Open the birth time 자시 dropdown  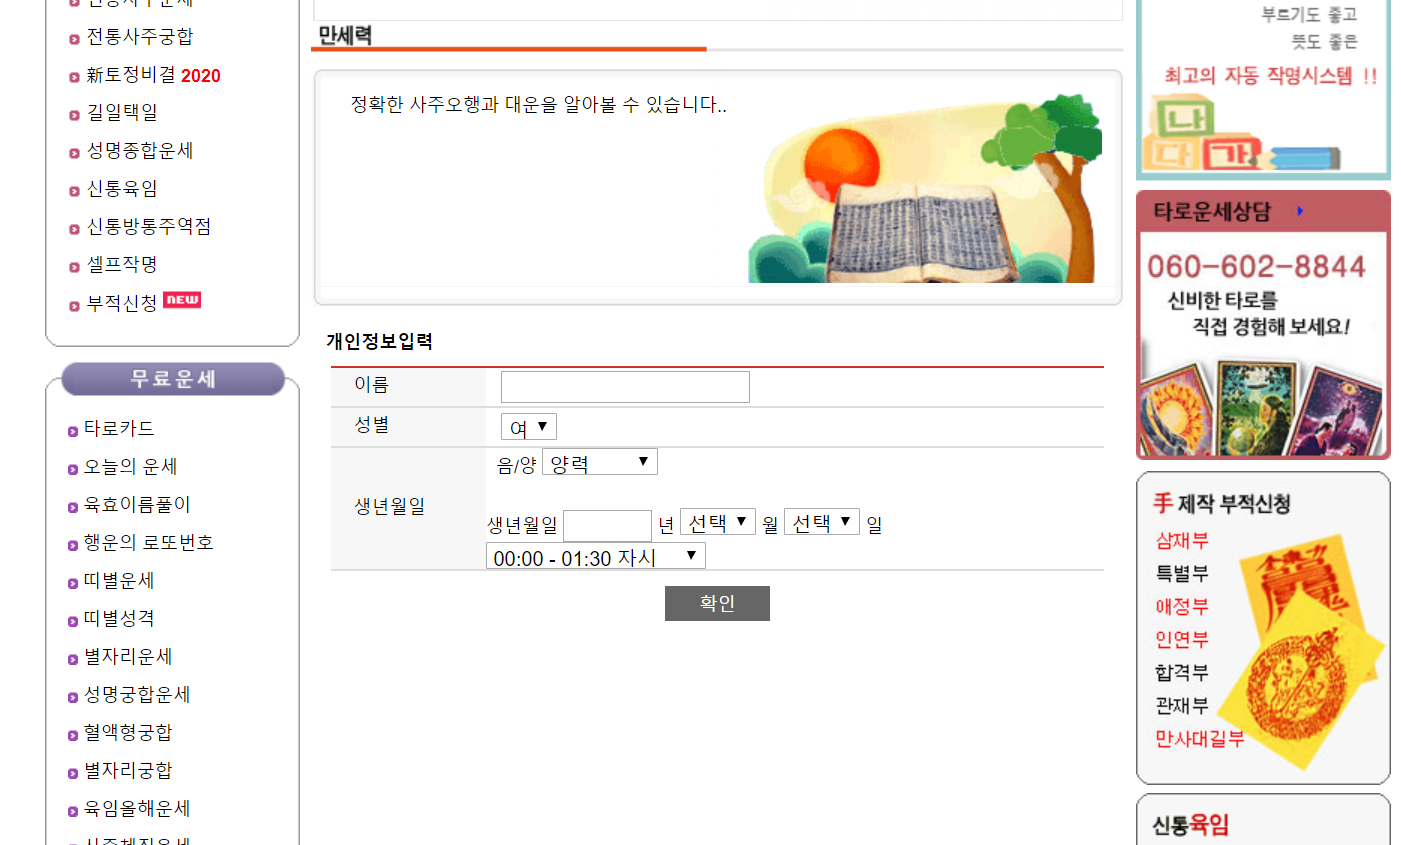pyautogui.click(x=596, y=556)
